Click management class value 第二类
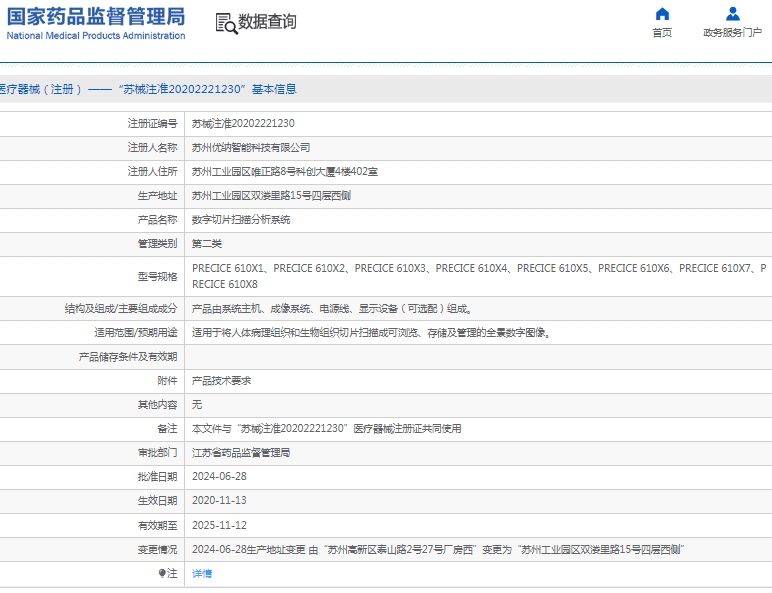772x593 pixels. [207, 244]
